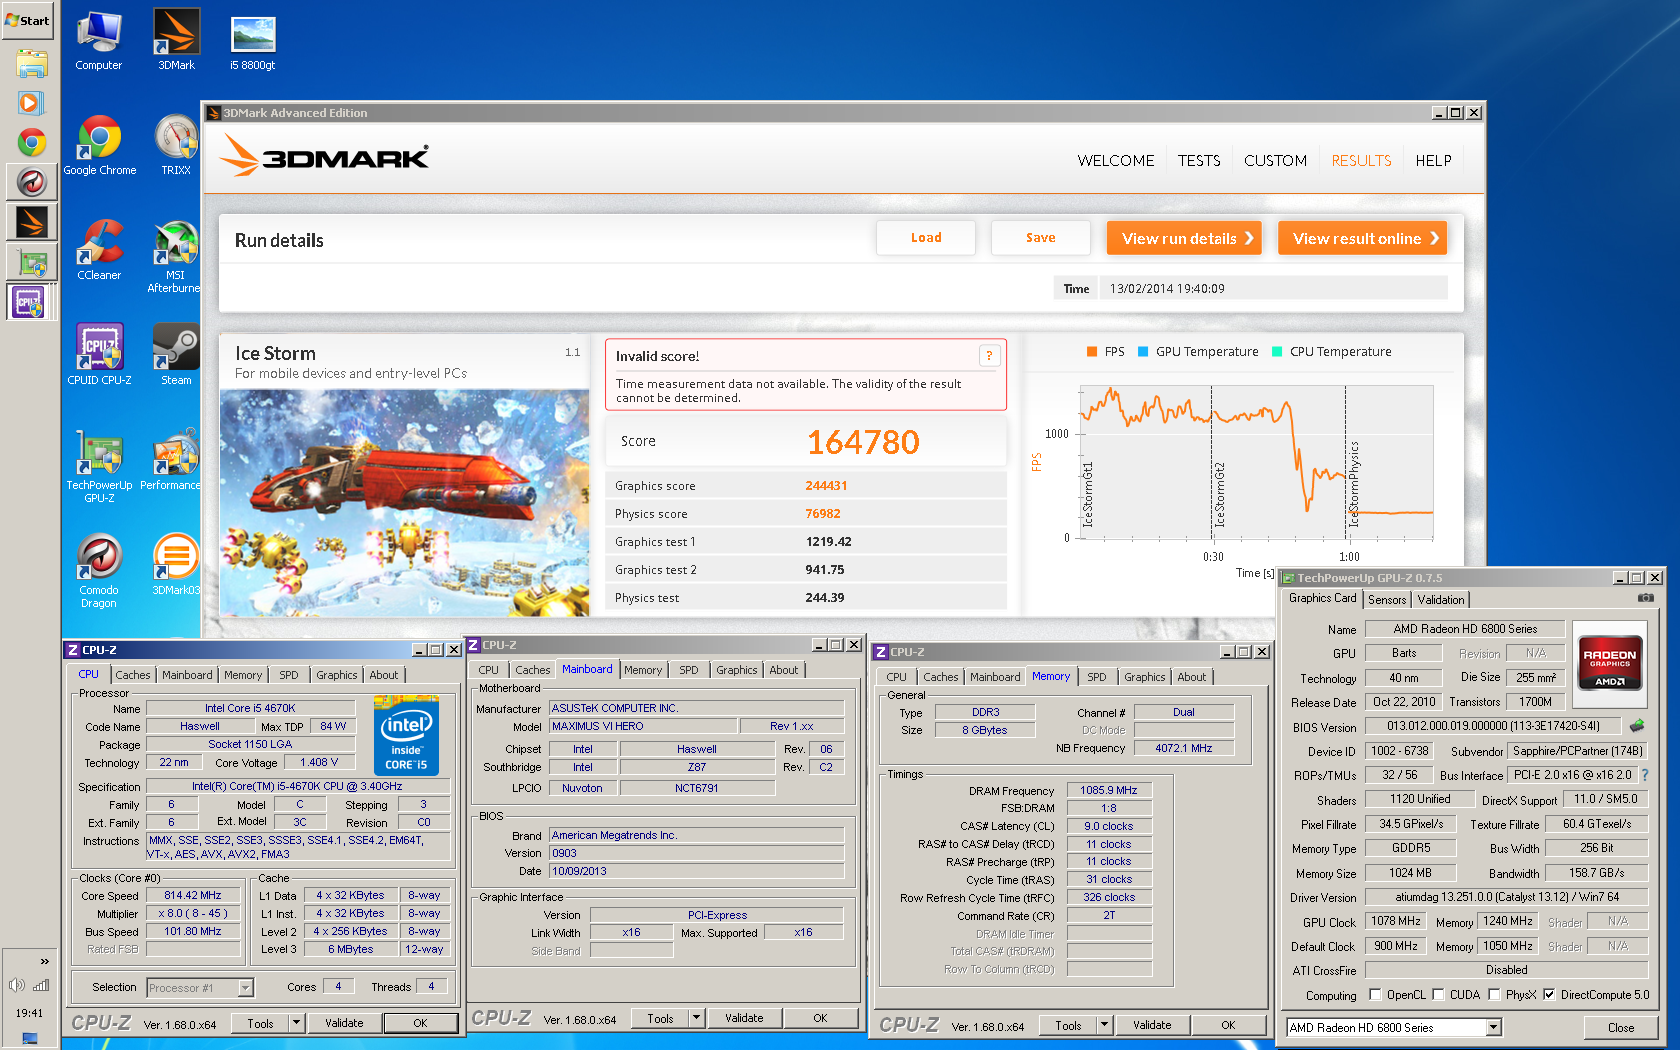Open SPD tab in CPU-Z Memory window

point(1096,677)
